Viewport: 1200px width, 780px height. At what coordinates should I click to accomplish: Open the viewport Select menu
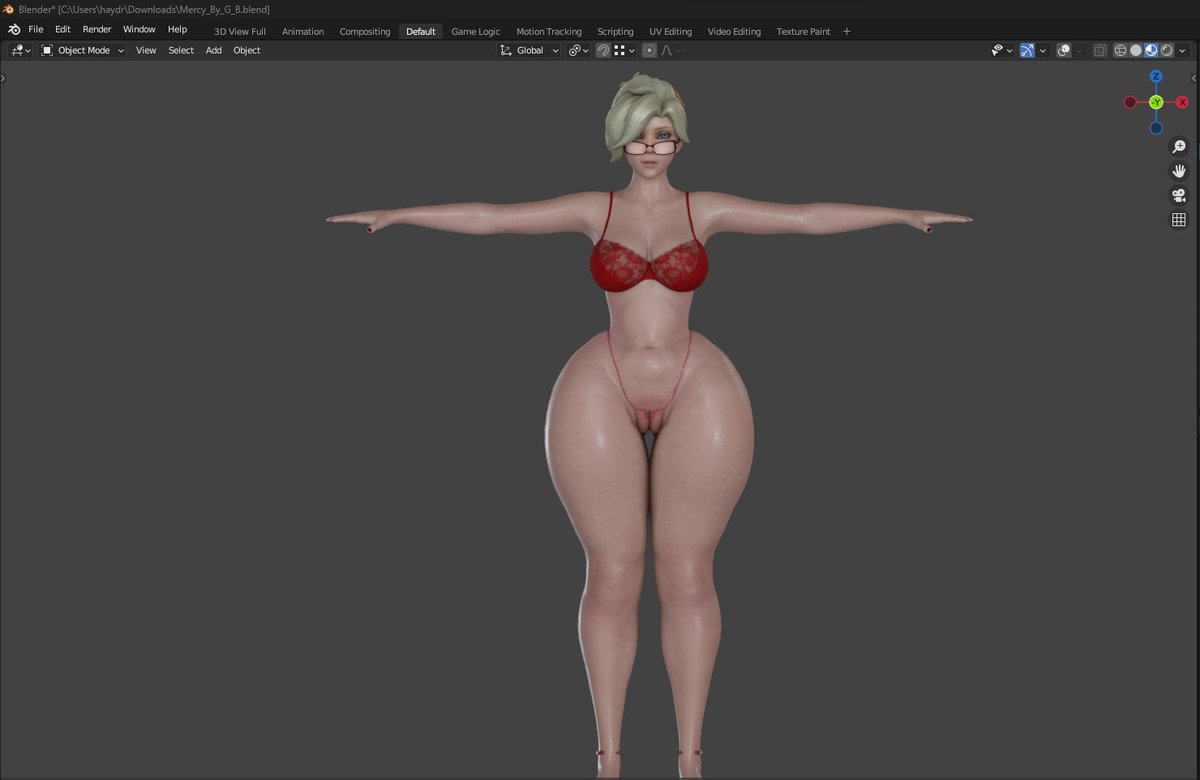coord(181,50)
